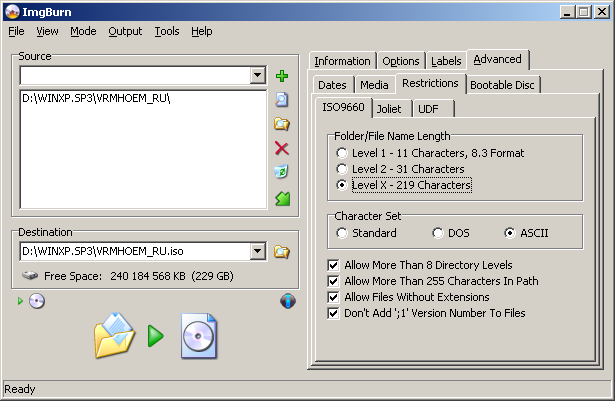Choose Standard character set

[x=342, y=233]
